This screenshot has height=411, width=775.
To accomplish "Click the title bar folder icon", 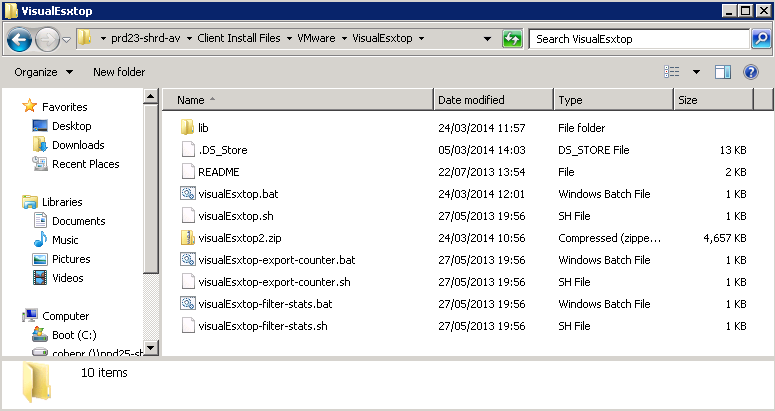I will [x=11, y=10].
